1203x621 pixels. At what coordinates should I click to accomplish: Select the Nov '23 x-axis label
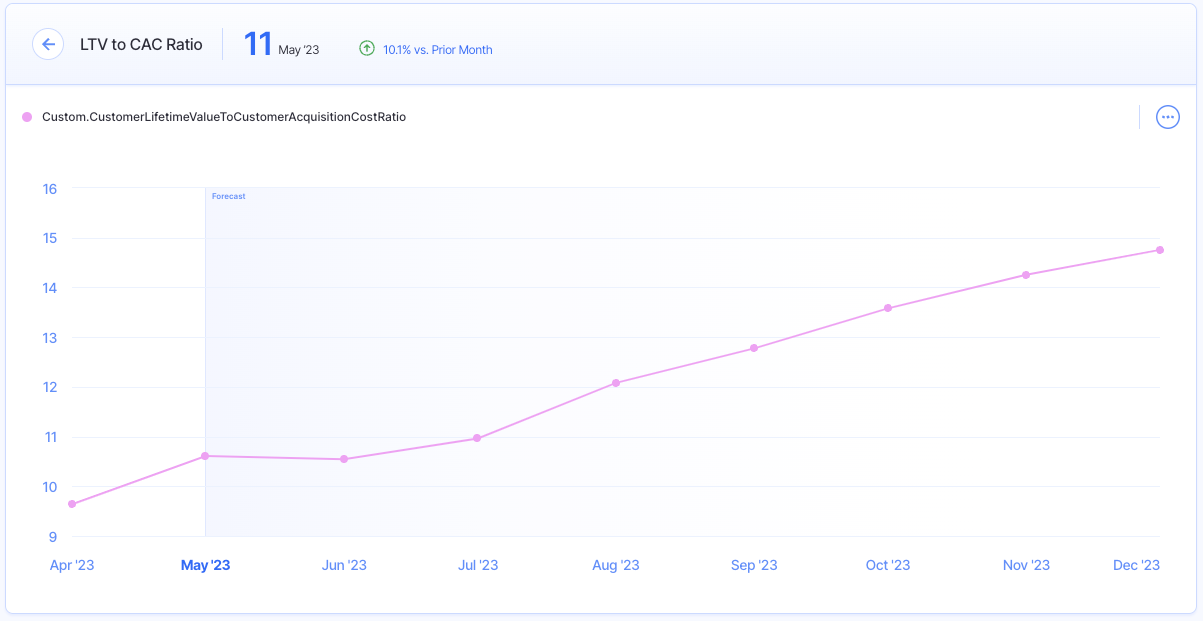coord(1026,565)
